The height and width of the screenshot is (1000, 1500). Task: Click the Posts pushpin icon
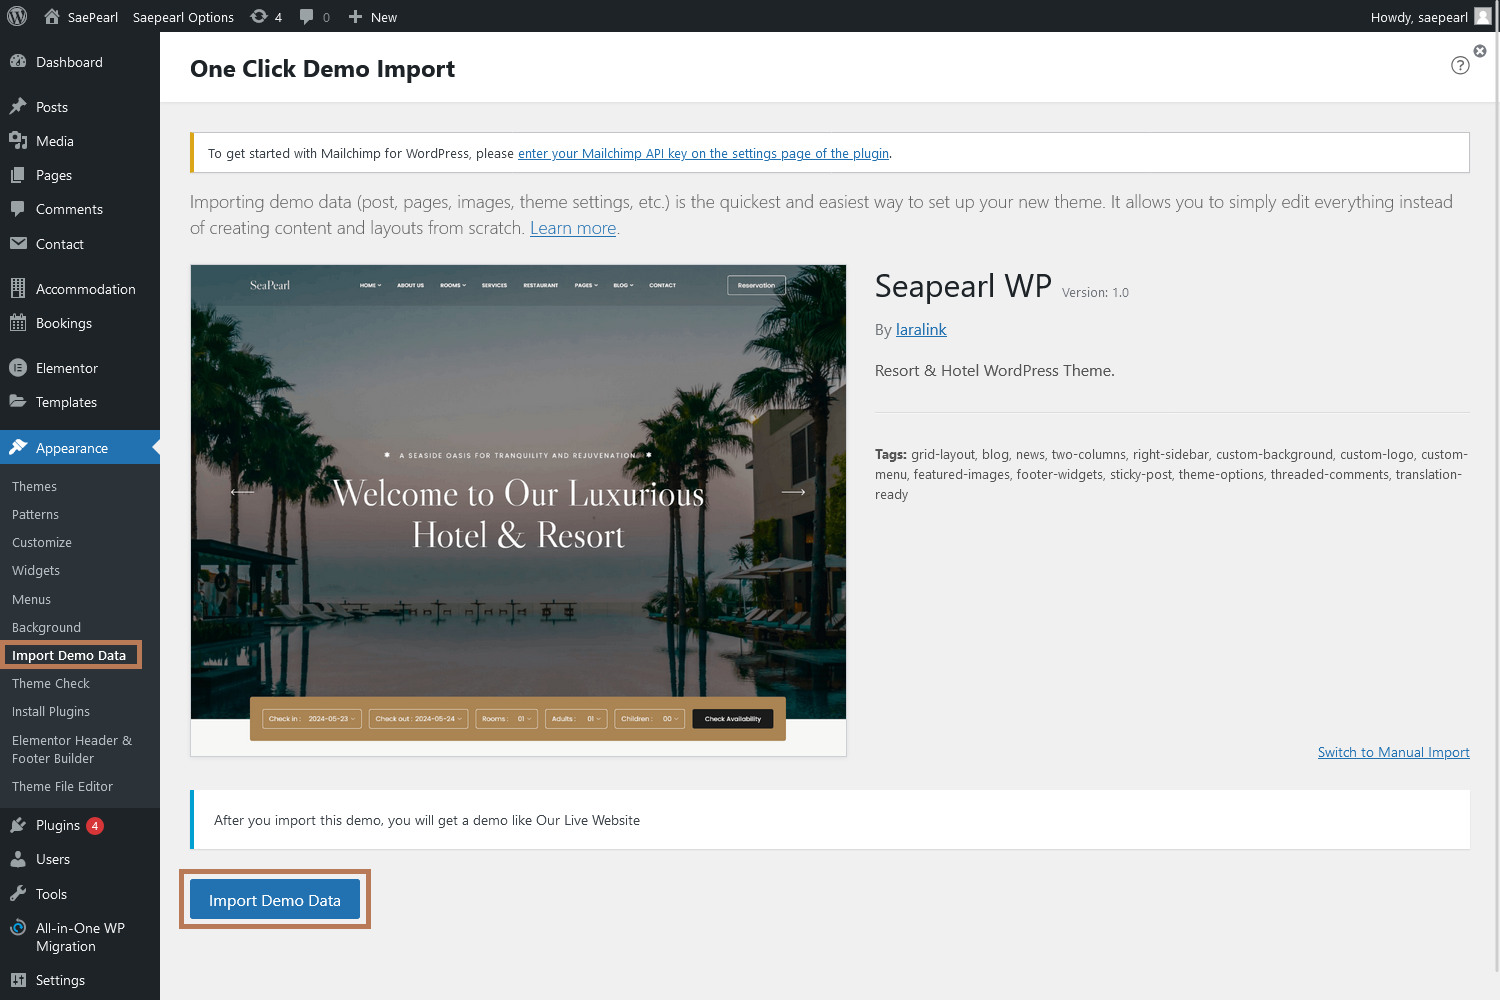18,106
